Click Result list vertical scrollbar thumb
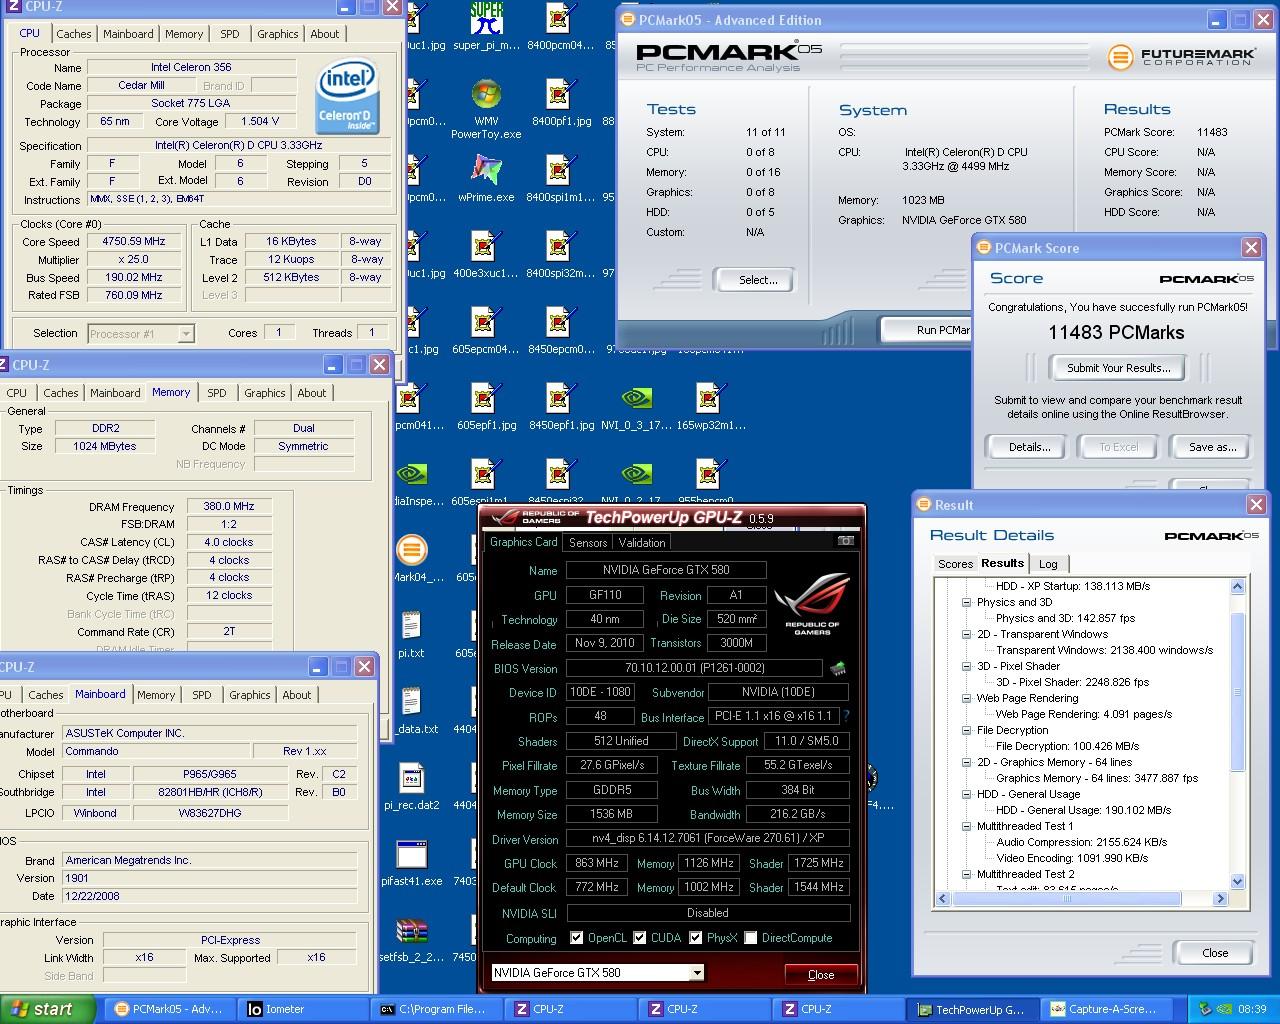This screenshot has width=1280, height=1024. 1237,690
